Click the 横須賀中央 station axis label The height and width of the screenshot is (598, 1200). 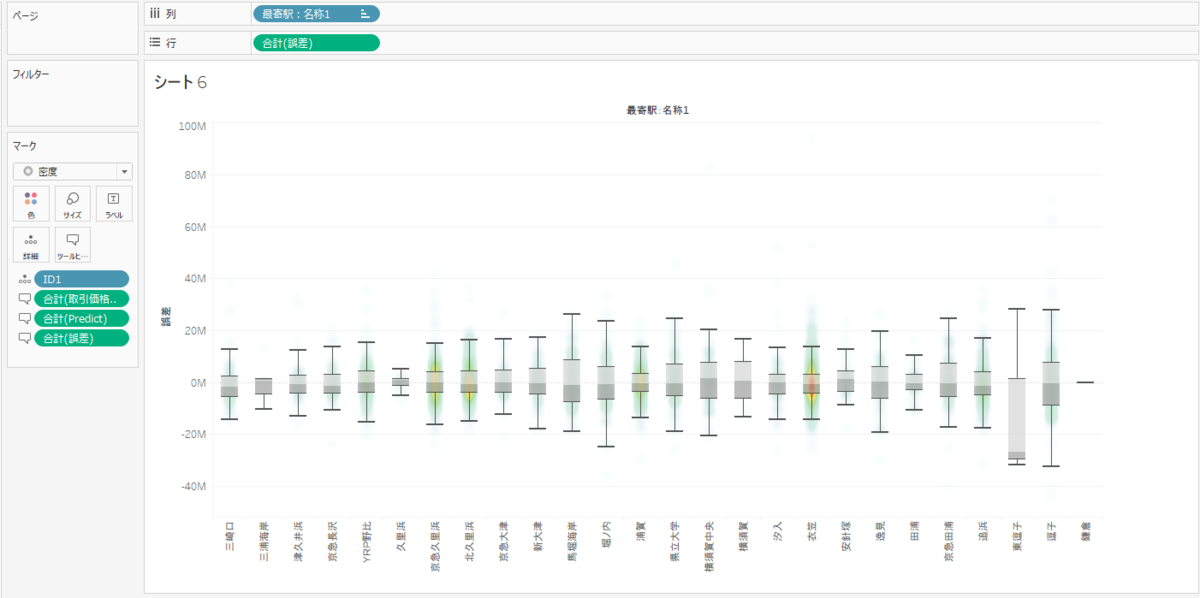[x=708, y=546]
